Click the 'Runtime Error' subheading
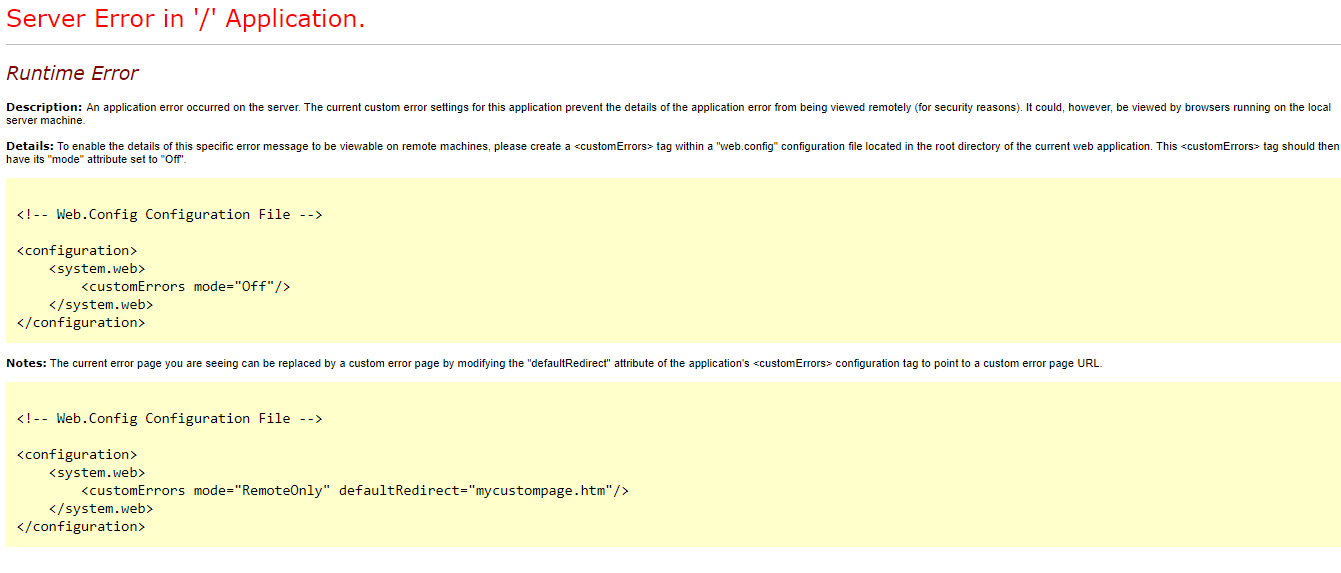This screenshot has height=573, width=1341. point(72,73)
